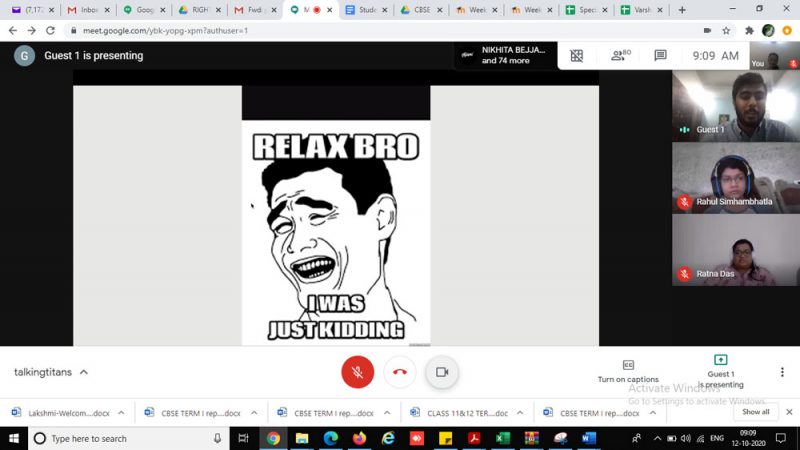800x450 pixels.
Task: Click the Type here to search box
Action: click(128, 438)
